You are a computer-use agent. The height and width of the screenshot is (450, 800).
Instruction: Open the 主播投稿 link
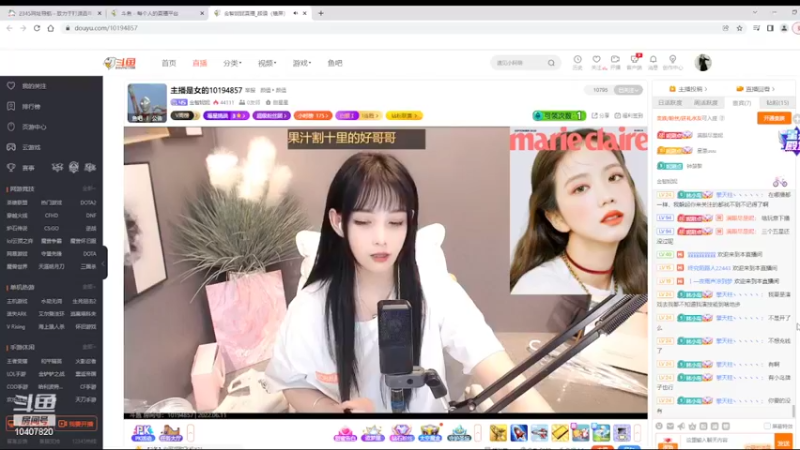[x=688, y=89]
